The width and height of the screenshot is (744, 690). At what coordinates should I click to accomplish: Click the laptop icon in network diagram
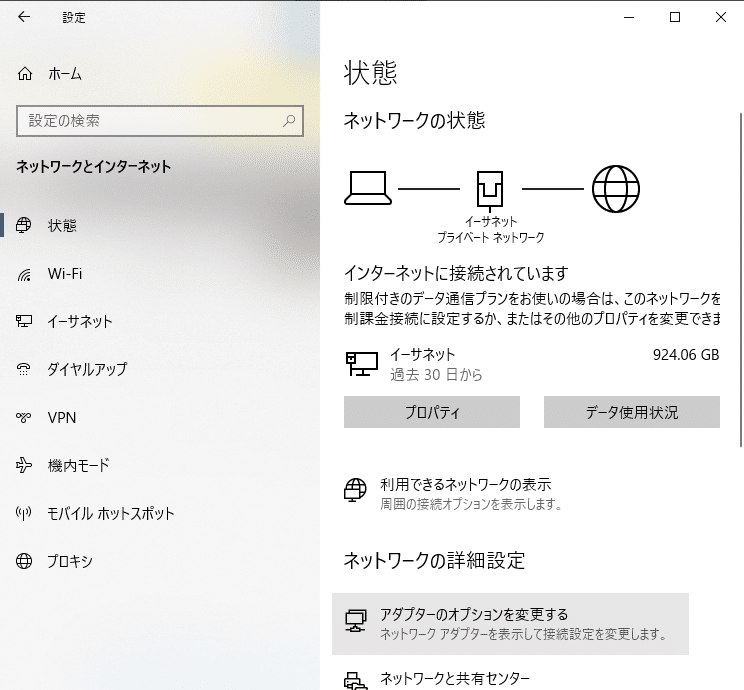(368, 188)
